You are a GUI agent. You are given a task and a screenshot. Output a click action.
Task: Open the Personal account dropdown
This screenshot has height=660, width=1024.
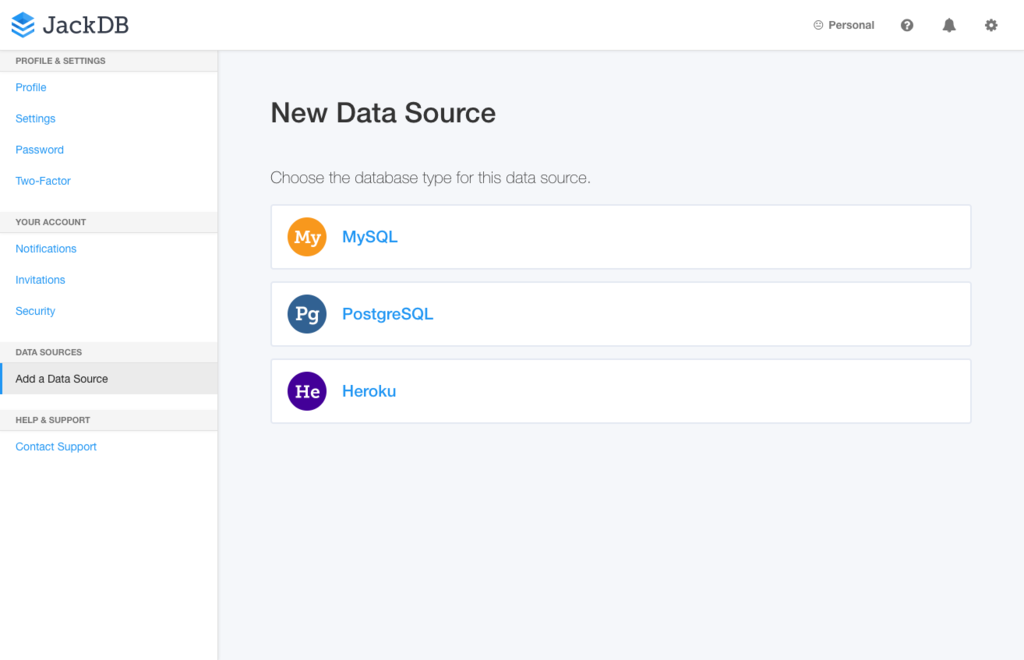[851, 25]
